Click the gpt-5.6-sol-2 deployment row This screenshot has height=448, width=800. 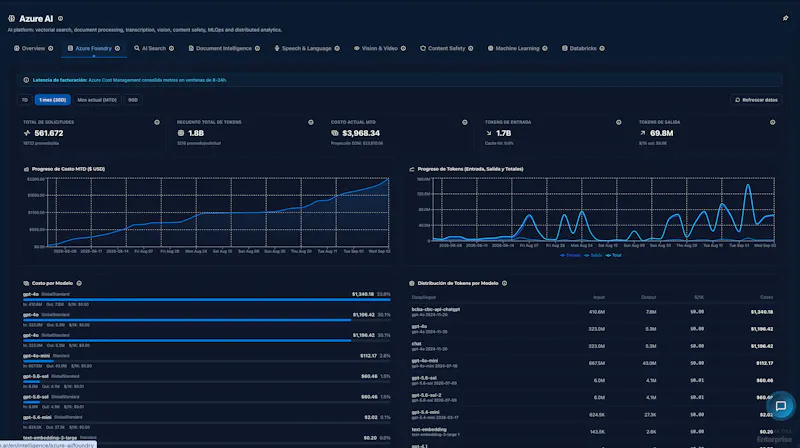tap(592, 397)
